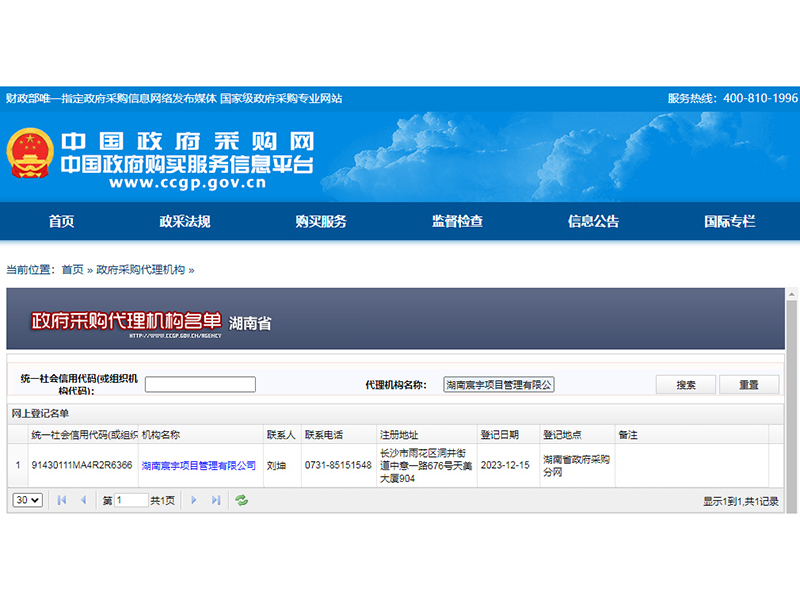
Task: Click row number 1 cell
Action: click(x=18, y=465)
